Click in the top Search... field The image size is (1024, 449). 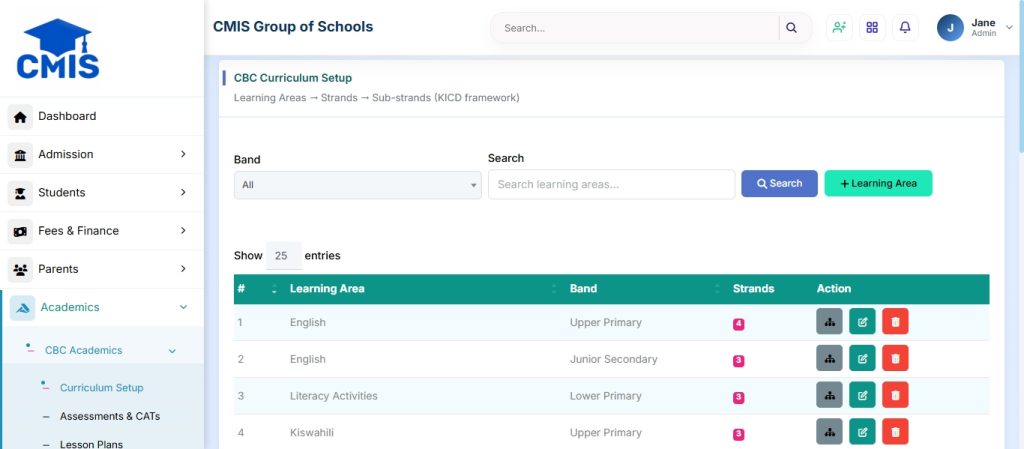point(637,28)
